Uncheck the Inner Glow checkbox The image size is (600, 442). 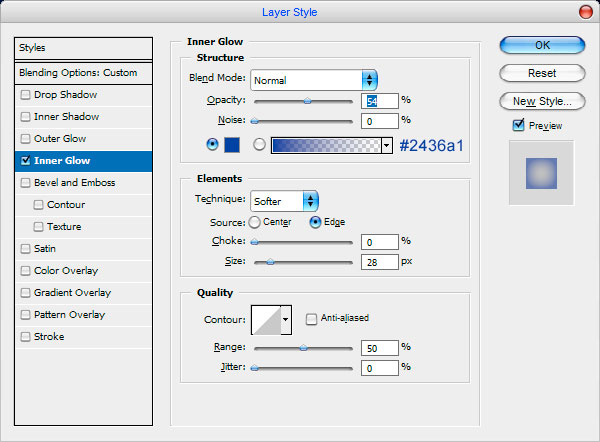pos(25,160)
